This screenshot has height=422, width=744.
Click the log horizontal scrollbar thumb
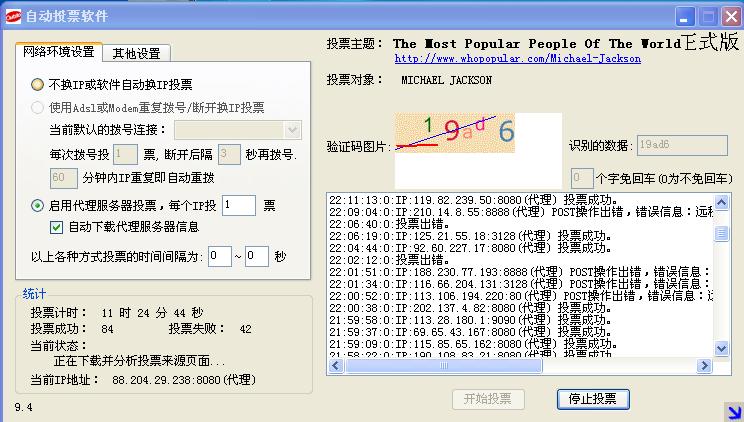444,366
